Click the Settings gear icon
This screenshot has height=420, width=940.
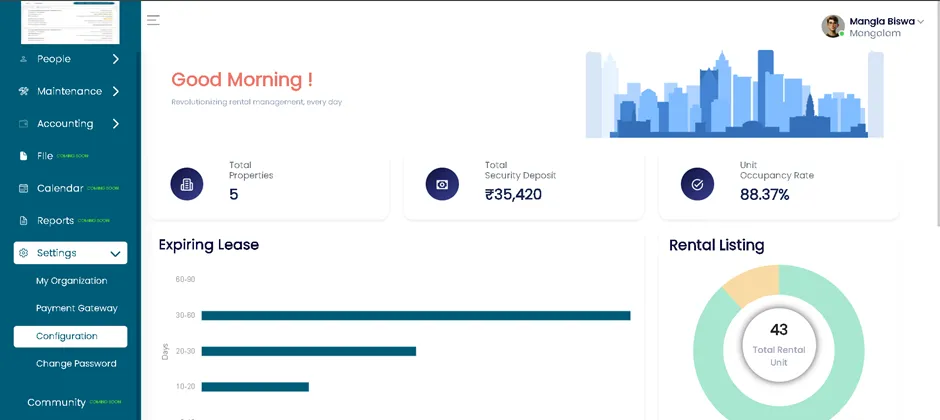(23, 253)
